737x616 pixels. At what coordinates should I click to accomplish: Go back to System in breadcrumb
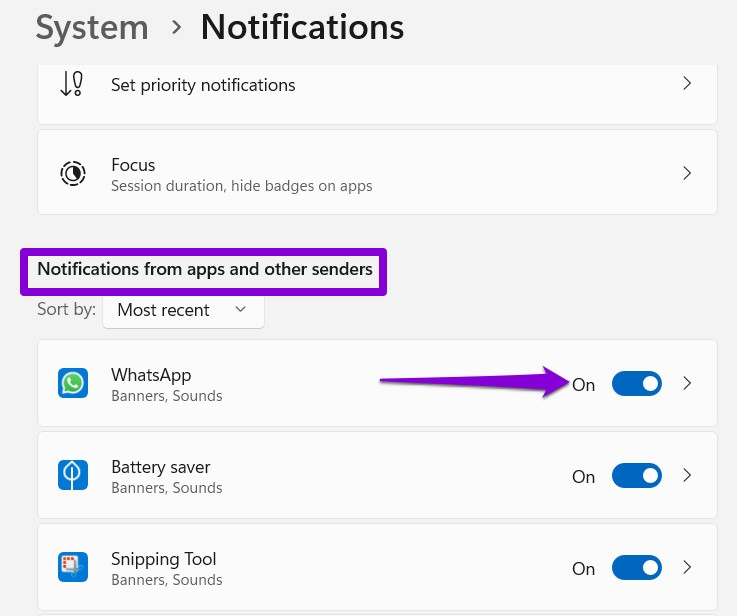coord(92,28)
